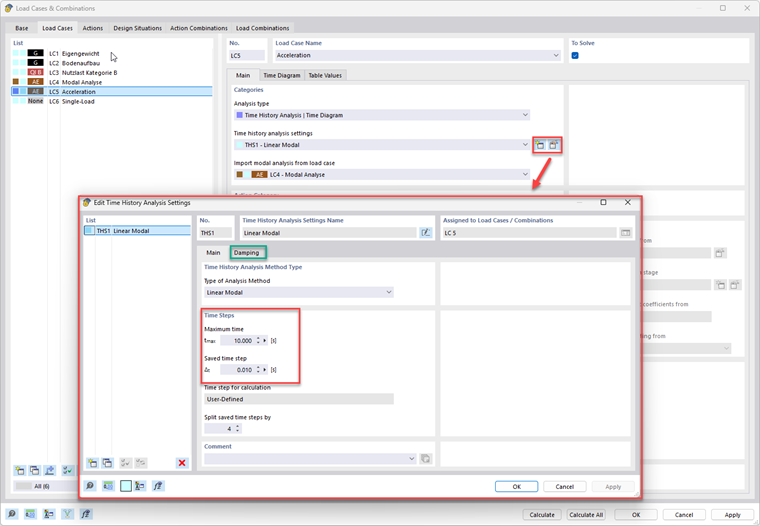The height and width of the screenshot is (526, 760).
Task: Open help search icon in Edit Time History dialog footer
Action: coord(90,486)
